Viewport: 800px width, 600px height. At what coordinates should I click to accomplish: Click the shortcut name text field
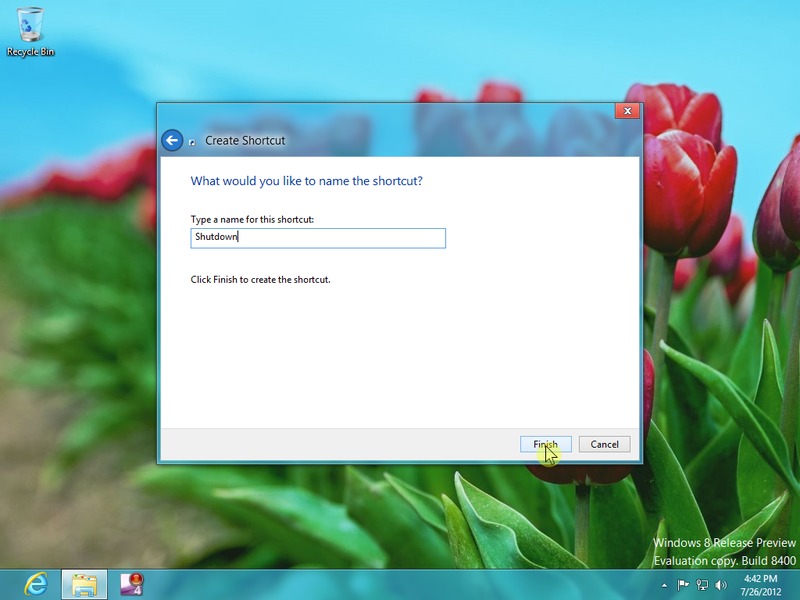(317, 238)
